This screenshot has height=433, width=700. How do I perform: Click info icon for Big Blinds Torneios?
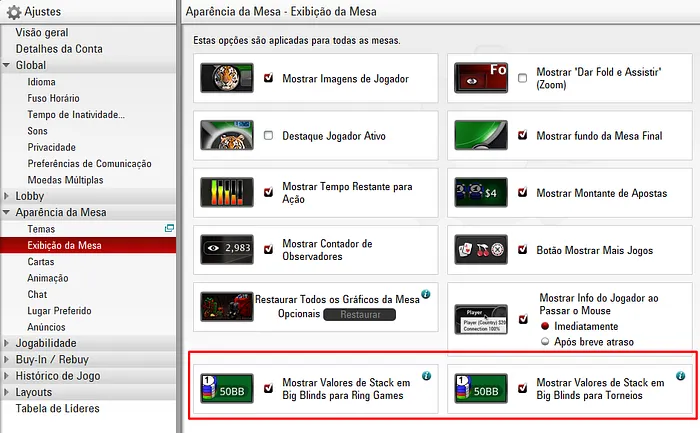coord(680,376)
